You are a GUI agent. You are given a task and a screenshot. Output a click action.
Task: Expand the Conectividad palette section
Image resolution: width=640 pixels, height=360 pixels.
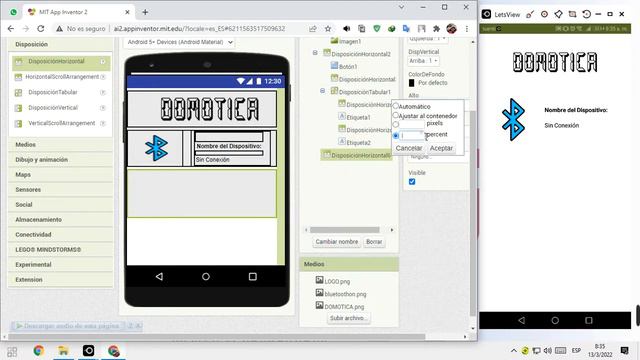point(61,235)
